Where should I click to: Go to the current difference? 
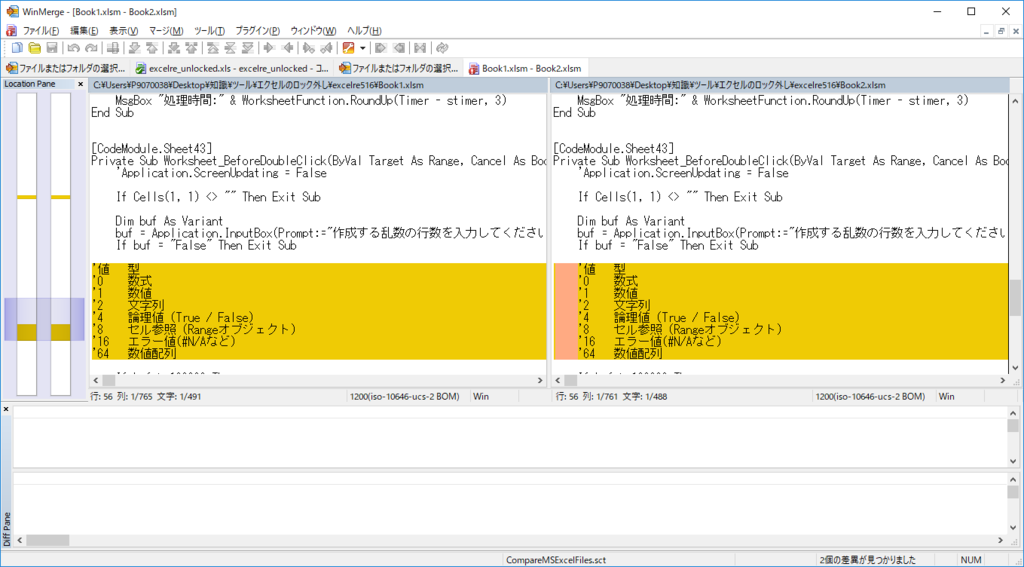click(x=231, y=48)
